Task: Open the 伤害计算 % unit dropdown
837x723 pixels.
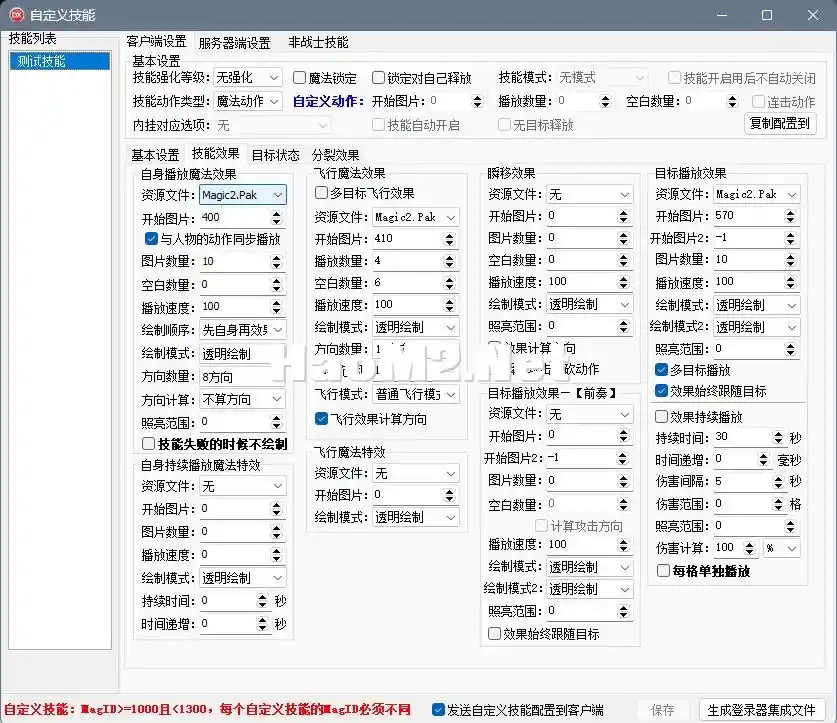Action: (x=781, y=548)
